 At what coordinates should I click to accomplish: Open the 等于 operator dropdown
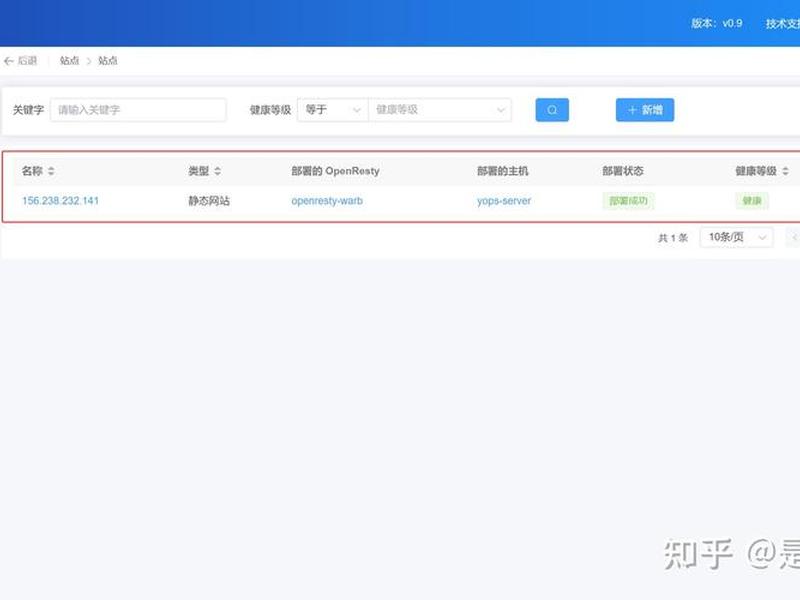click(x=333, y=110)
